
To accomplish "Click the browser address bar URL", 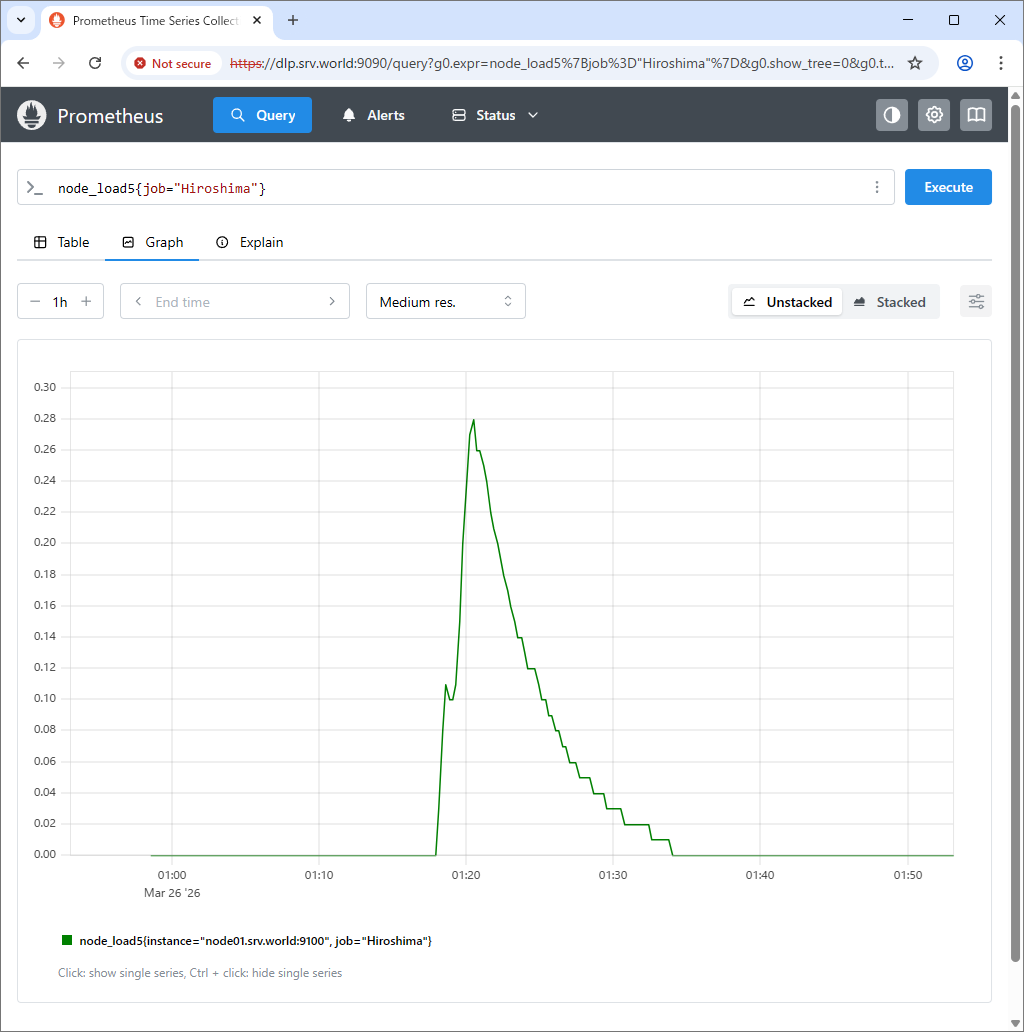I will point(561,63).
